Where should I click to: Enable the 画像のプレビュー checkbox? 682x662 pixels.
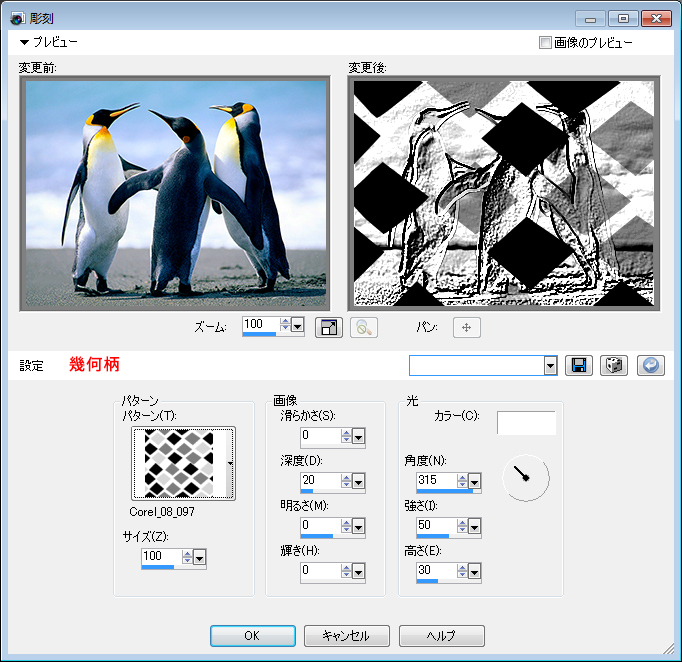pos(545,43)
